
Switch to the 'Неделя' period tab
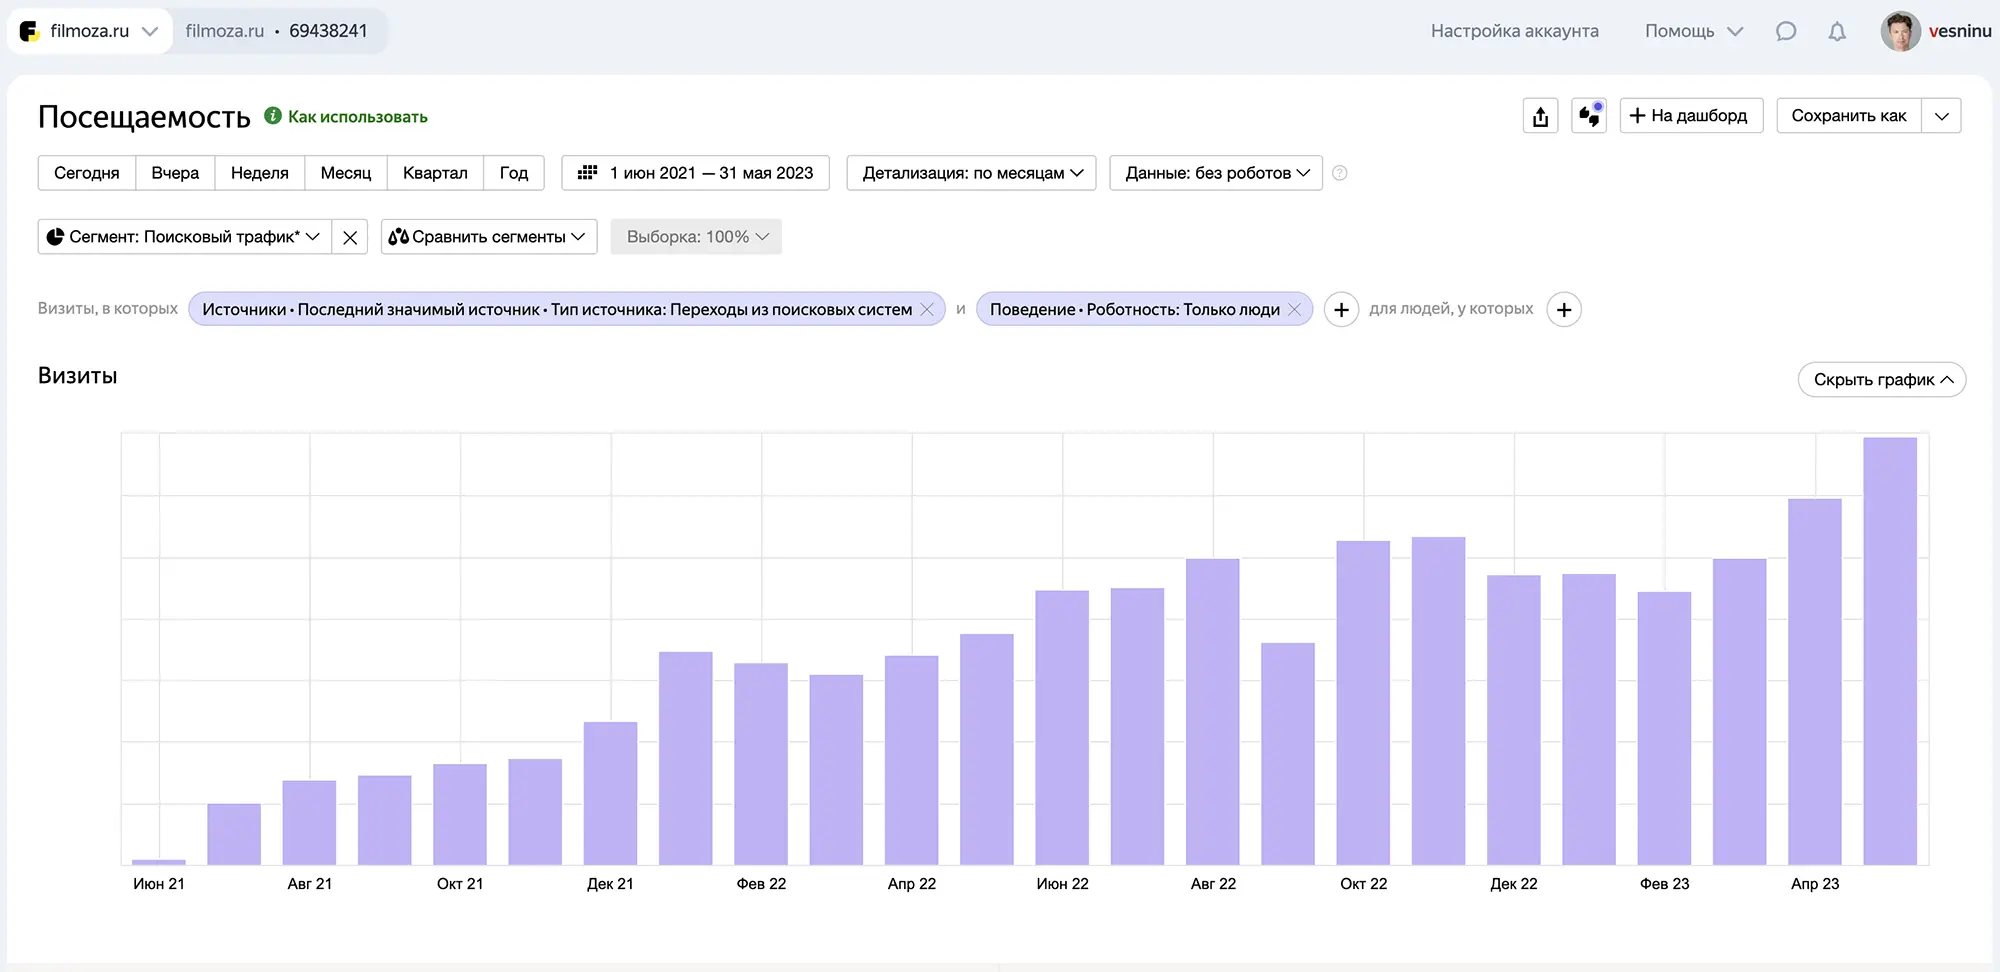(259, 173)
